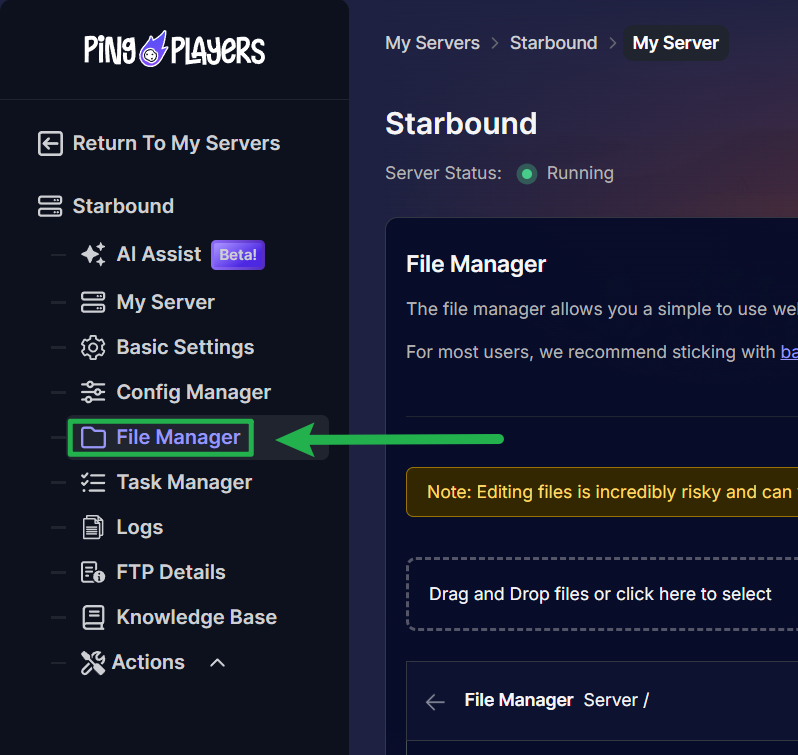The height and width of the screenshot is (755, 798).
Task: Click the Task Manager checklist icon
Action: click(93, 482)
